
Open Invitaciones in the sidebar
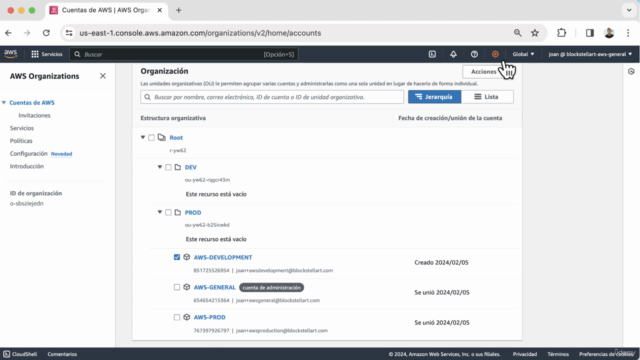34,116
